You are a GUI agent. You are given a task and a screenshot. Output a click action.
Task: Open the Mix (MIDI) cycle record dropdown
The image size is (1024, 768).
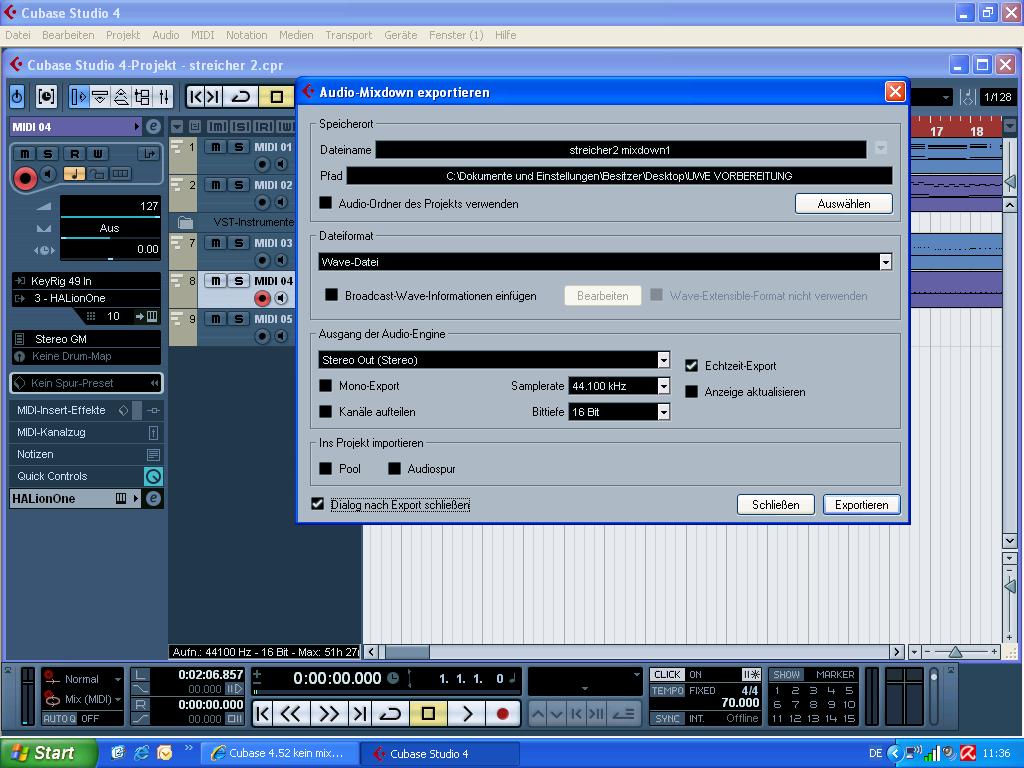click(x=83, y=699)
